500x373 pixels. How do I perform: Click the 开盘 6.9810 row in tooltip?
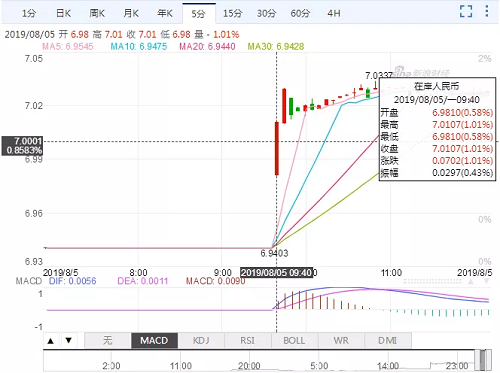pyautogui.click(x=437, y=113)
